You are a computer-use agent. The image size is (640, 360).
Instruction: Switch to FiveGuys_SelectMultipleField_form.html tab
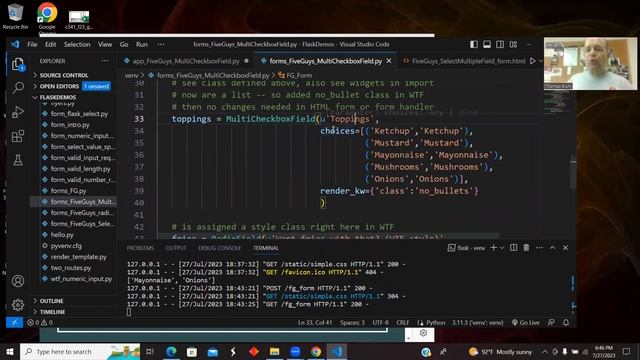pyautogui.click(x=464, y=61)
